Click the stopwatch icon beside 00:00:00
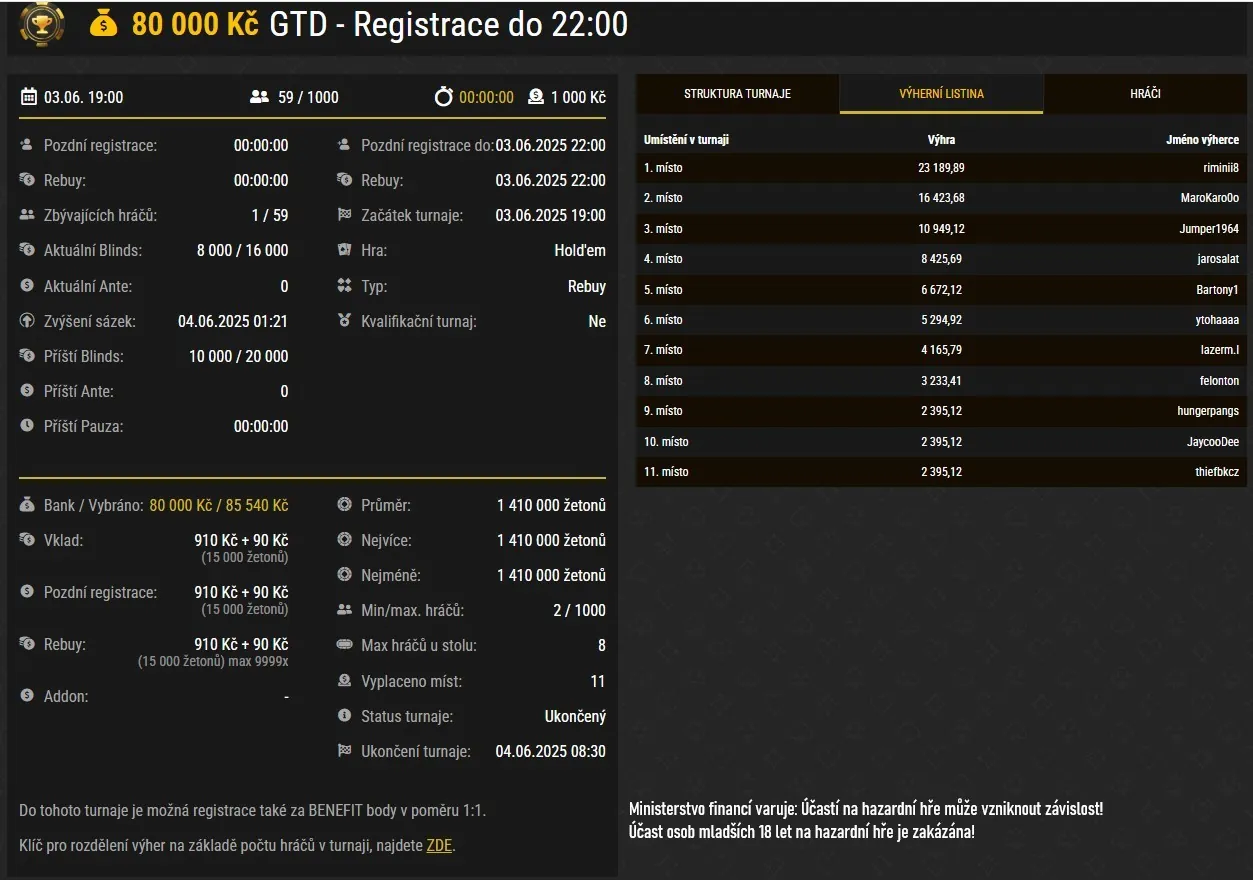 [444, 97]
